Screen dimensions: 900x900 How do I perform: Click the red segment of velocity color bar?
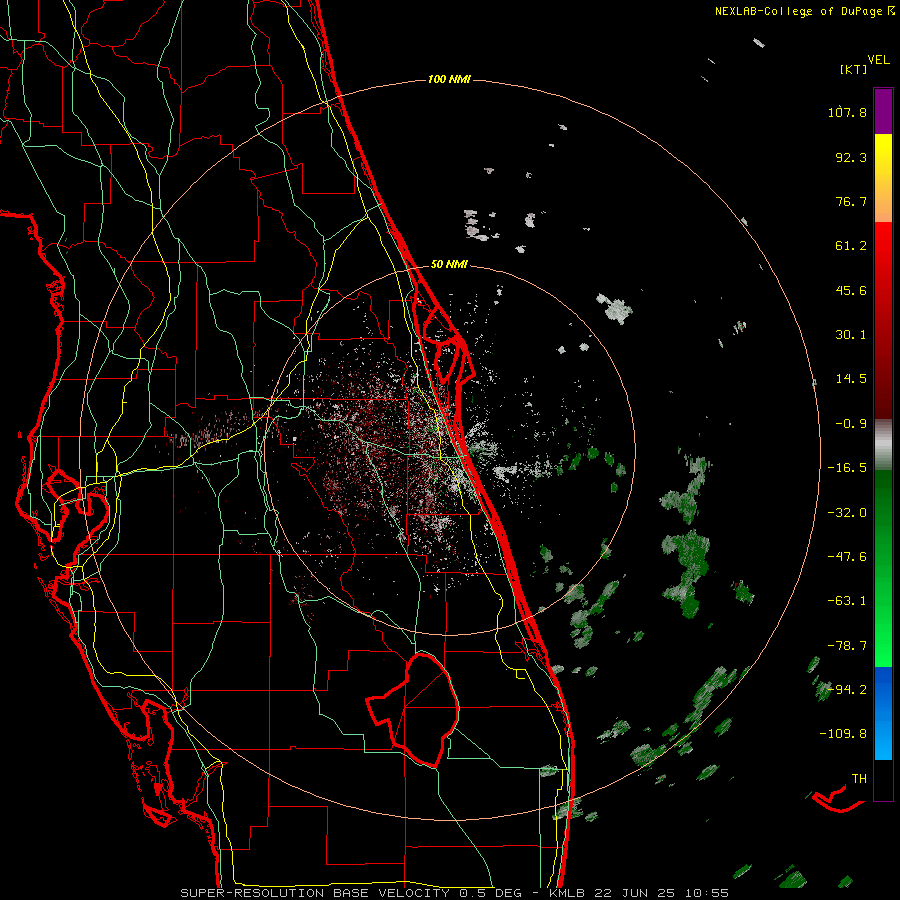tap(883, 320)
